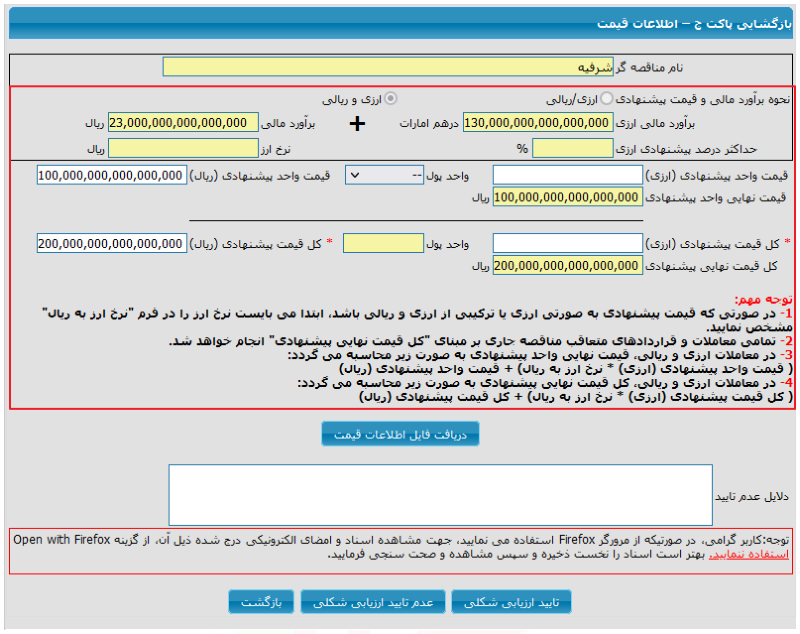800x634 pixels.
Task: Select the ارزی/ریالی radio option
Action: [606, 98]
